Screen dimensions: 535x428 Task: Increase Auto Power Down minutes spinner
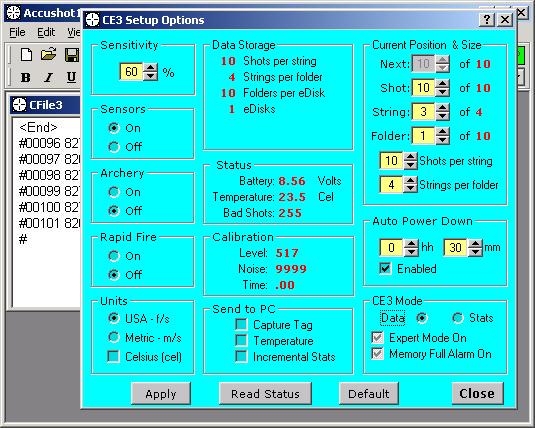click(475, 244)
